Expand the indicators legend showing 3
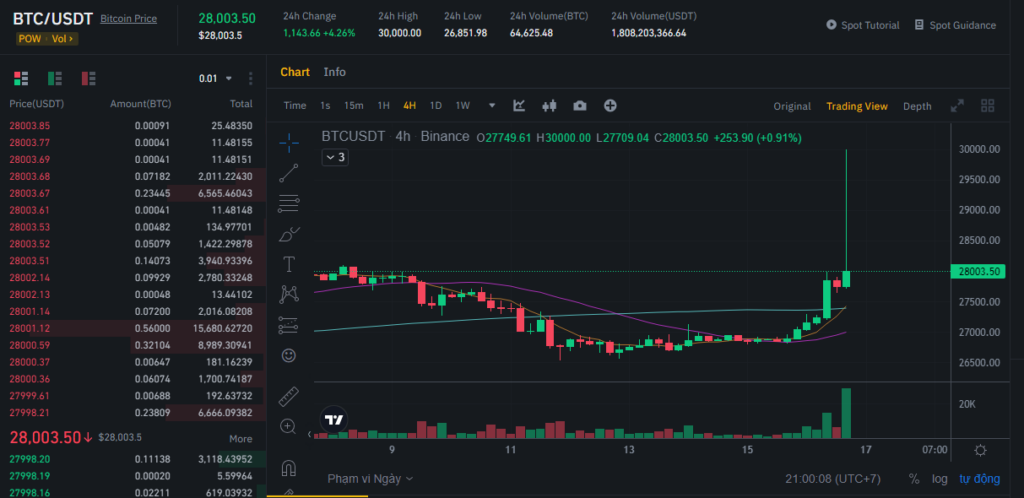Screen dimensions: 1024x498 pos(335,157)
